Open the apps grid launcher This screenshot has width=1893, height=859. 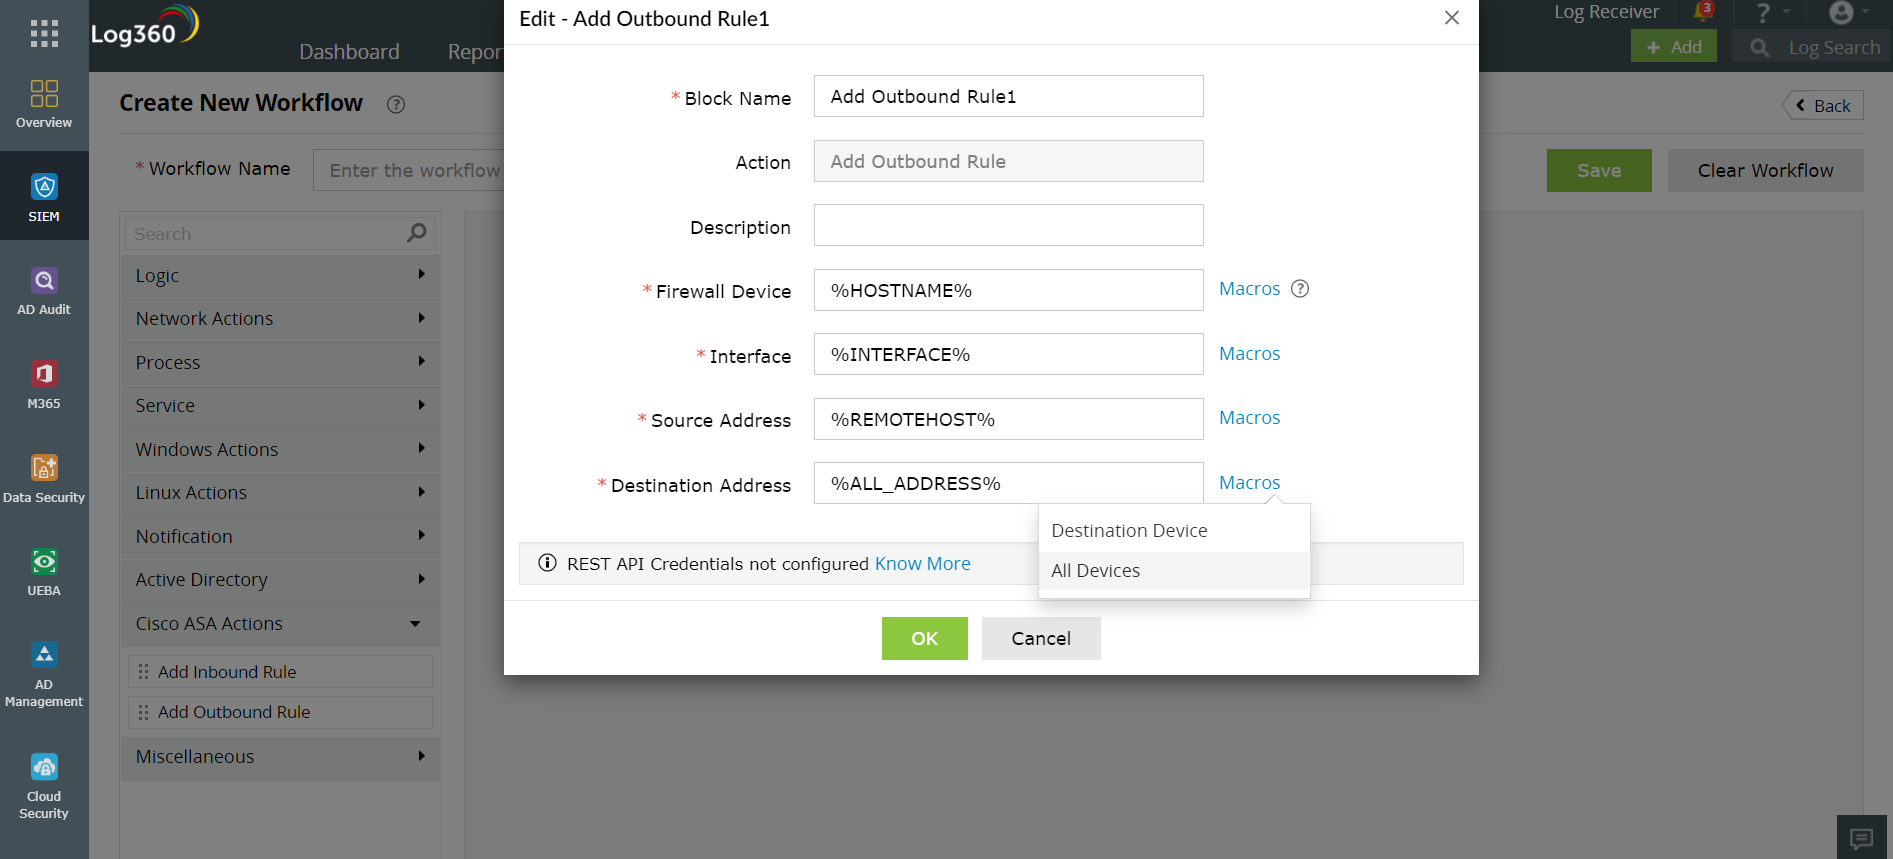[x=44, y=34]
